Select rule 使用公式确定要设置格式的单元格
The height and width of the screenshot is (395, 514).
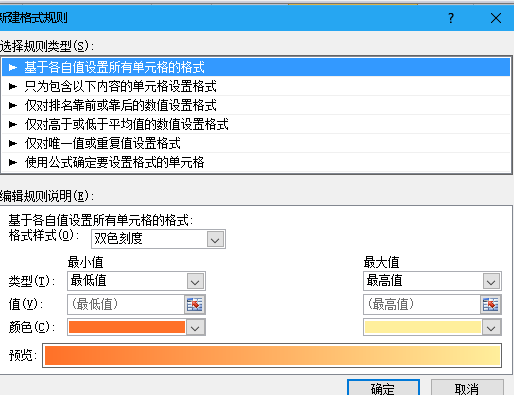(256, 162)
